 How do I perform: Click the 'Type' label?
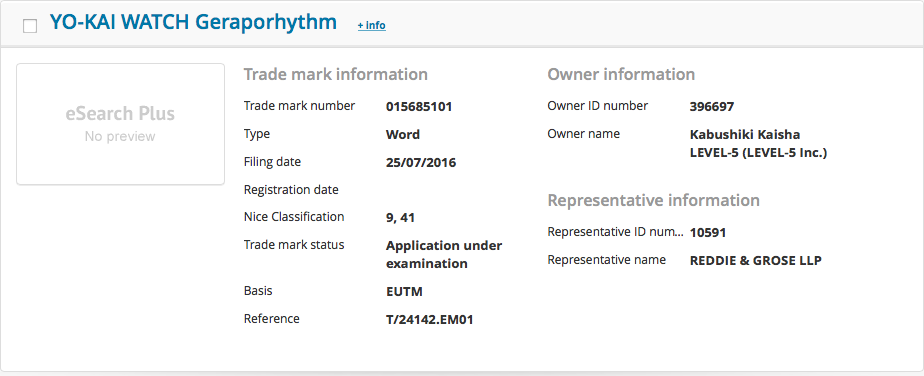click(x=257, y=134)
